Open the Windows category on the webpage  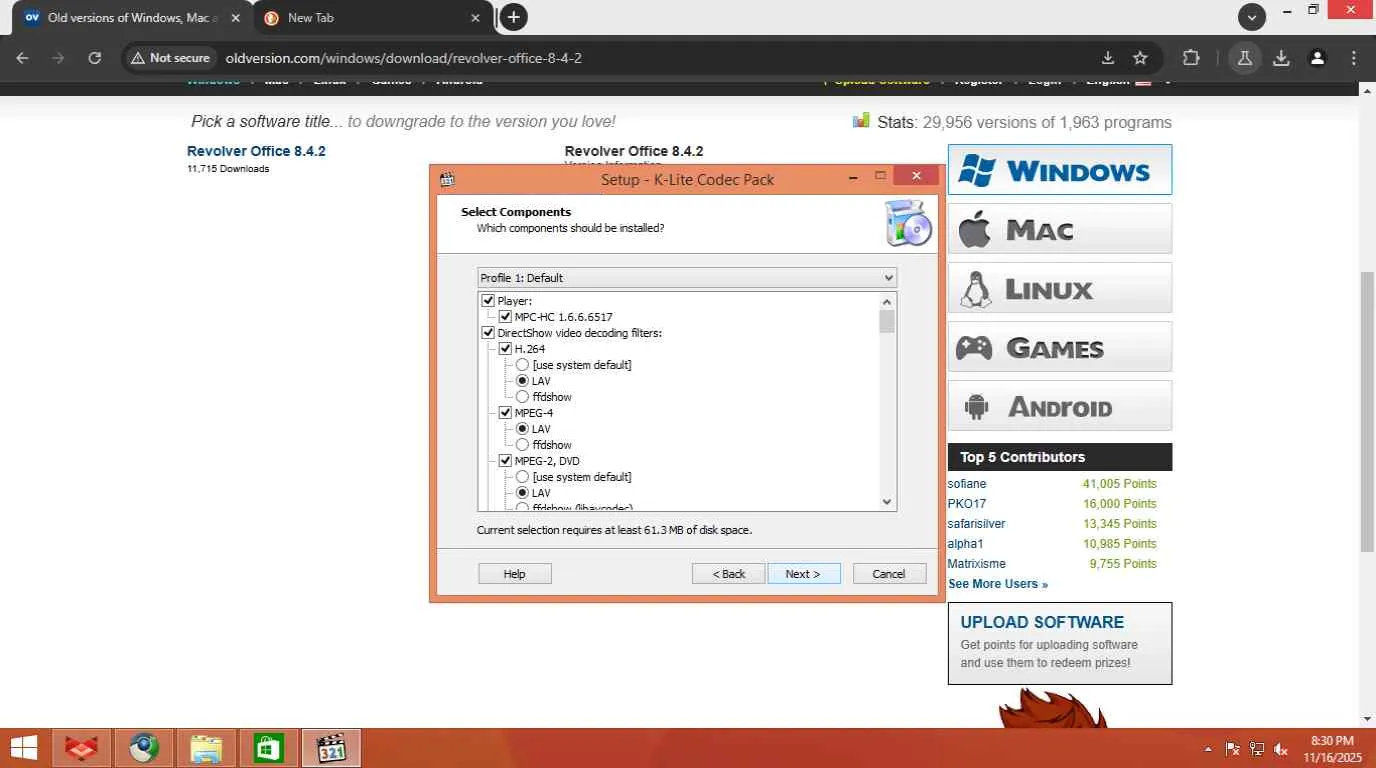click(x=1060, y=170)
